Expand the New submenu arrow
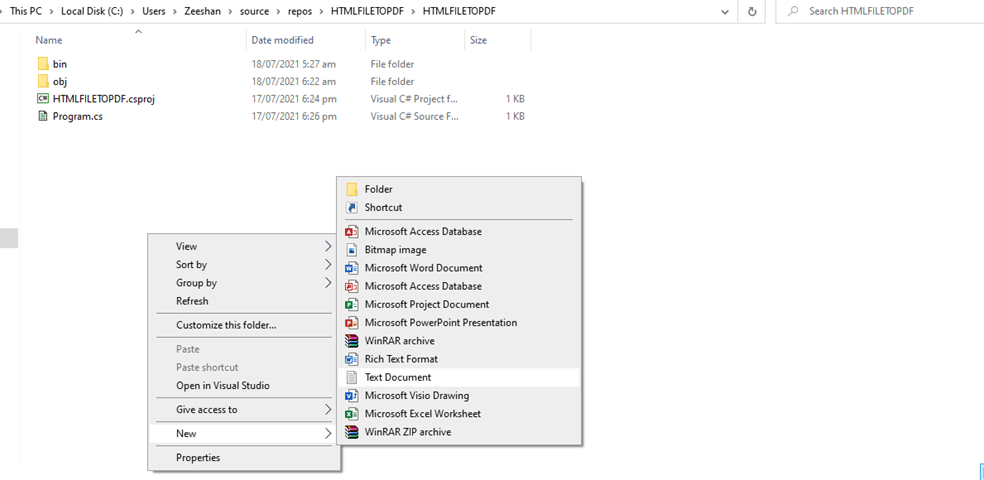 (328, 434)
